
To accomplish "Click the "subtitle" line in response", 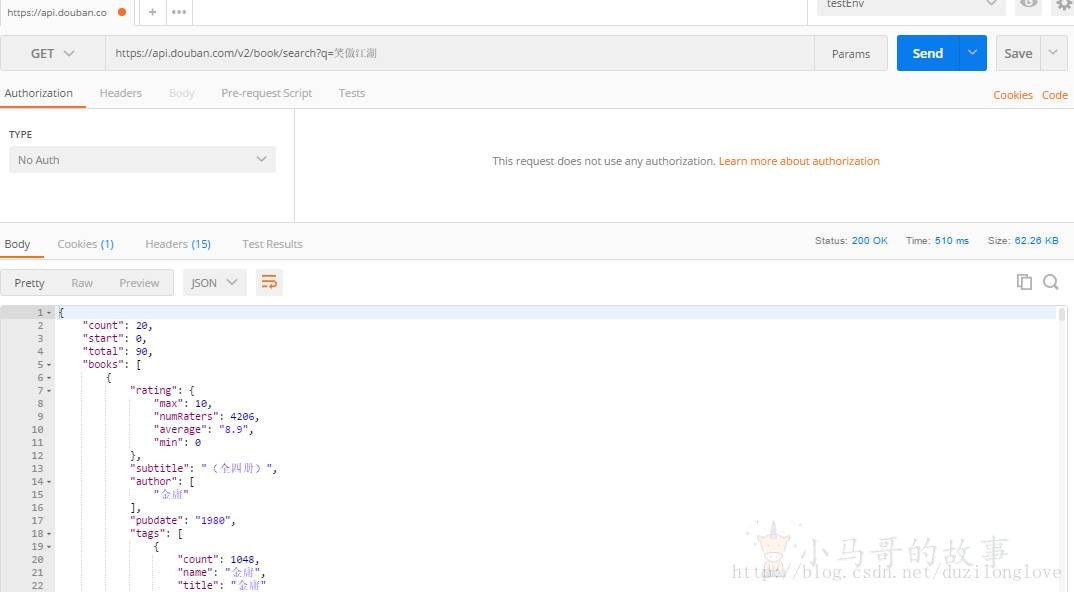I will click(203, 469).
